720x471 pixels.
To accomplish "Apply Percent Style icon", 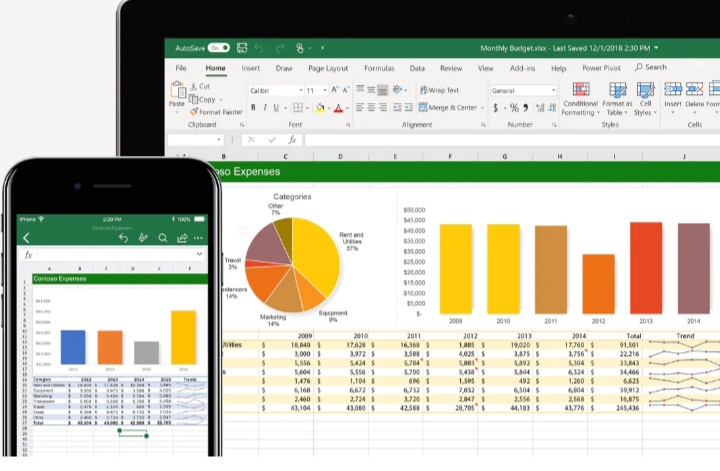I will click(x=514, y=108).
